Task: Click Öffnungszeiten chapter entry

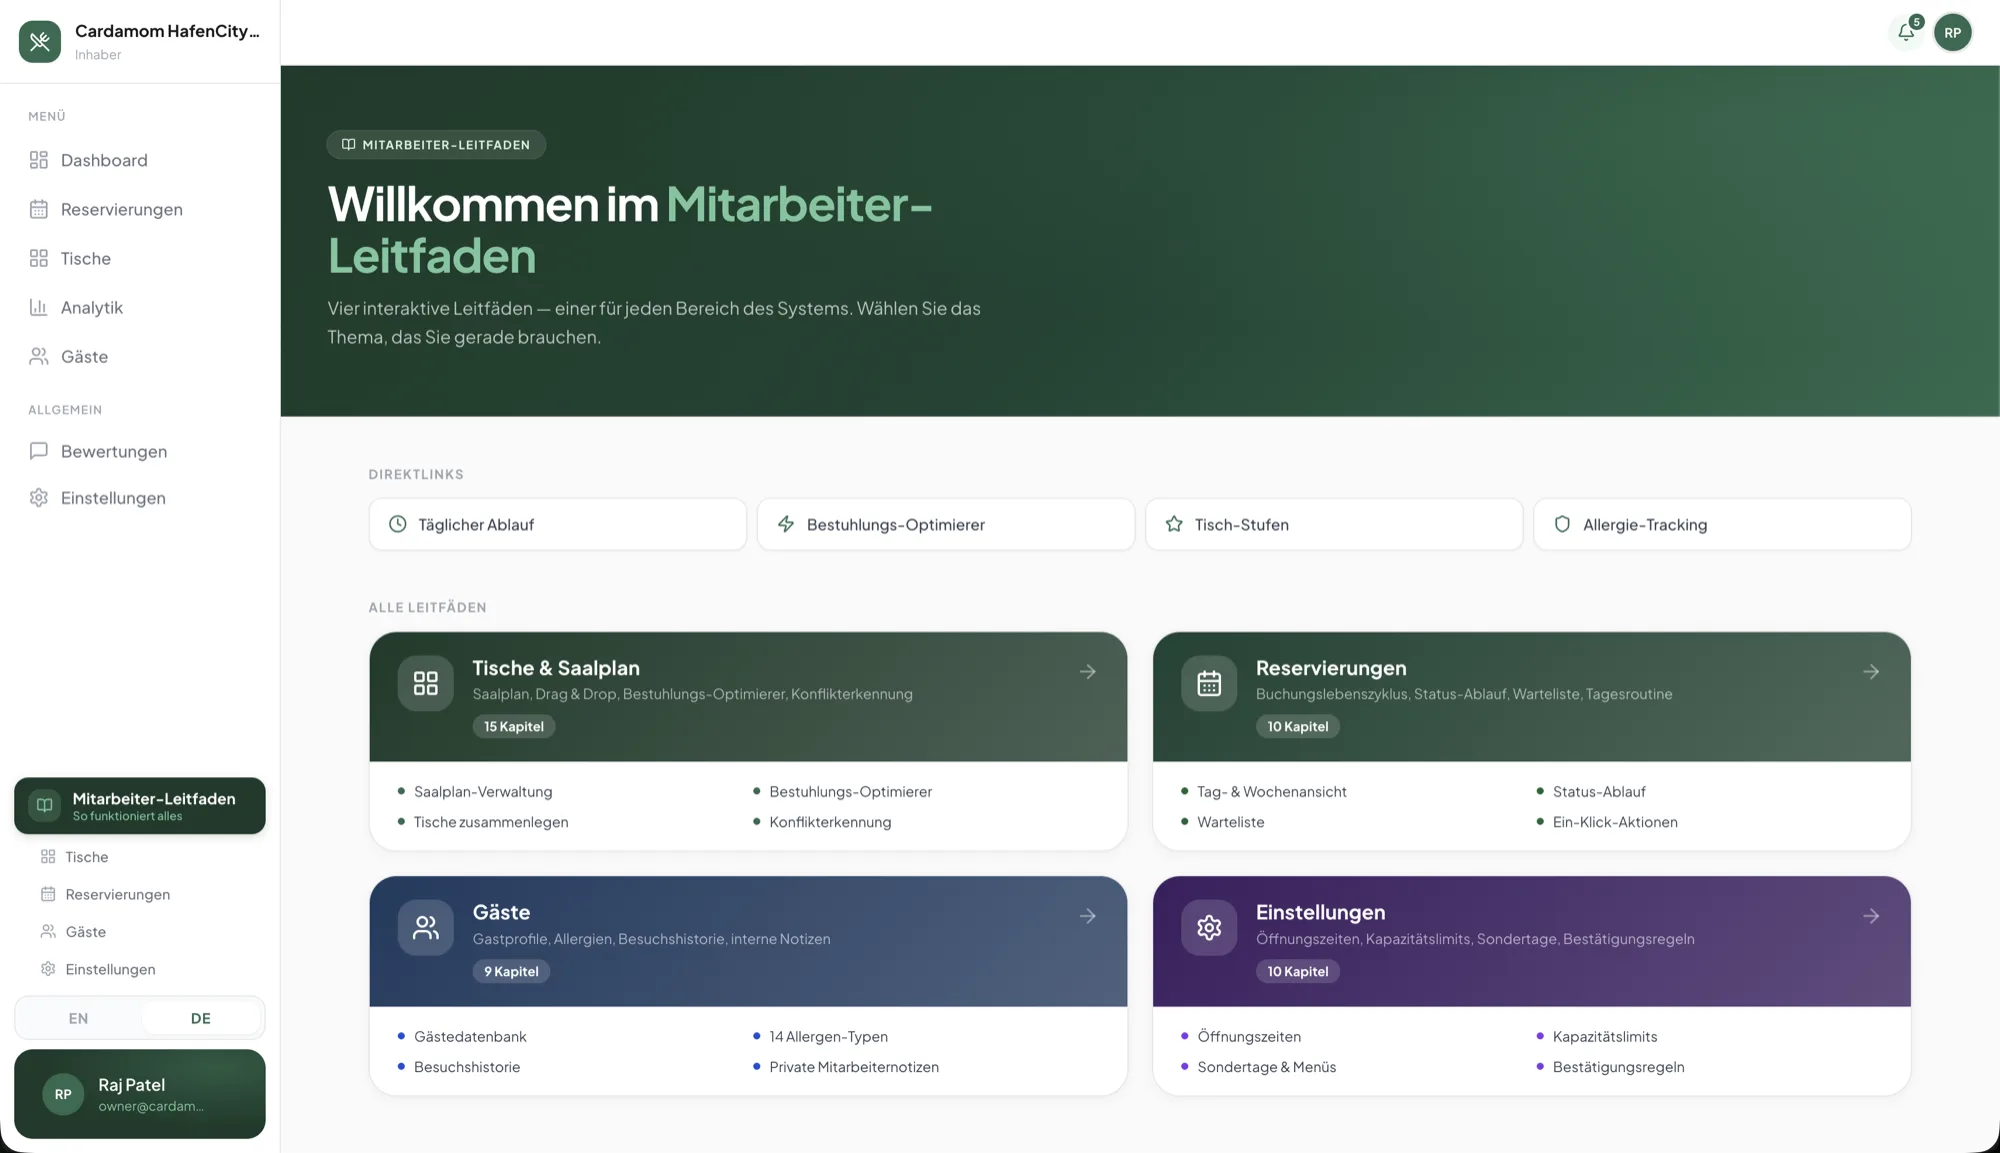Action: tap(1249, 1037)
